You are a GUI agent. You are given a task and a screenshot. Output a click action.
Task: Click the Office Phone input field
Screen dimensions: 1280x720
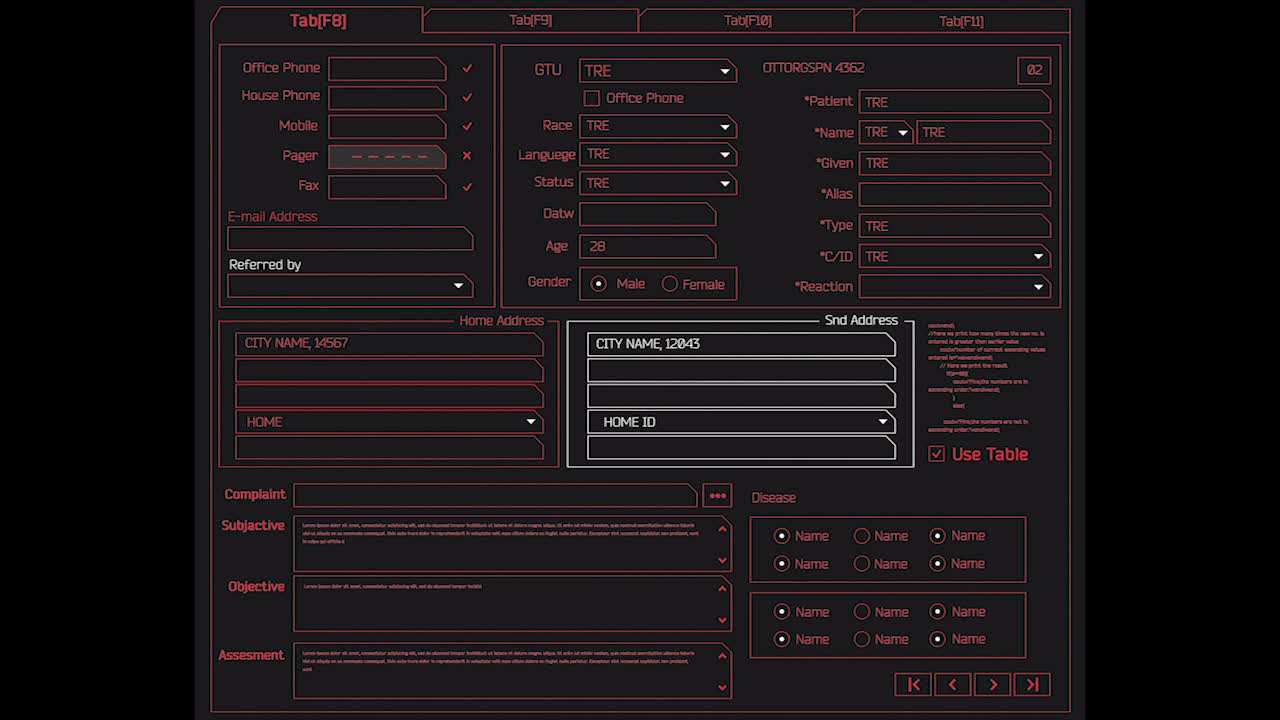pos(387,69)
